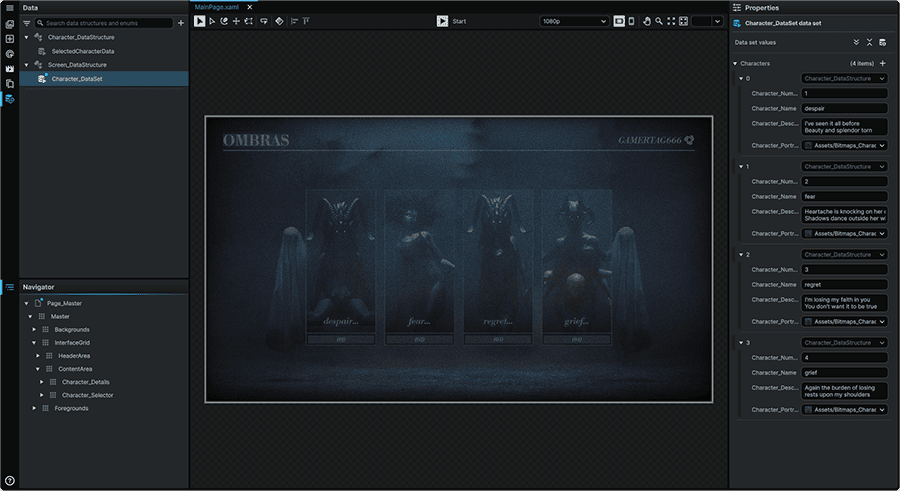Edit Character_Name field containing despair
This screenshot has height=491, width=900.
click(x=844, y=109)
